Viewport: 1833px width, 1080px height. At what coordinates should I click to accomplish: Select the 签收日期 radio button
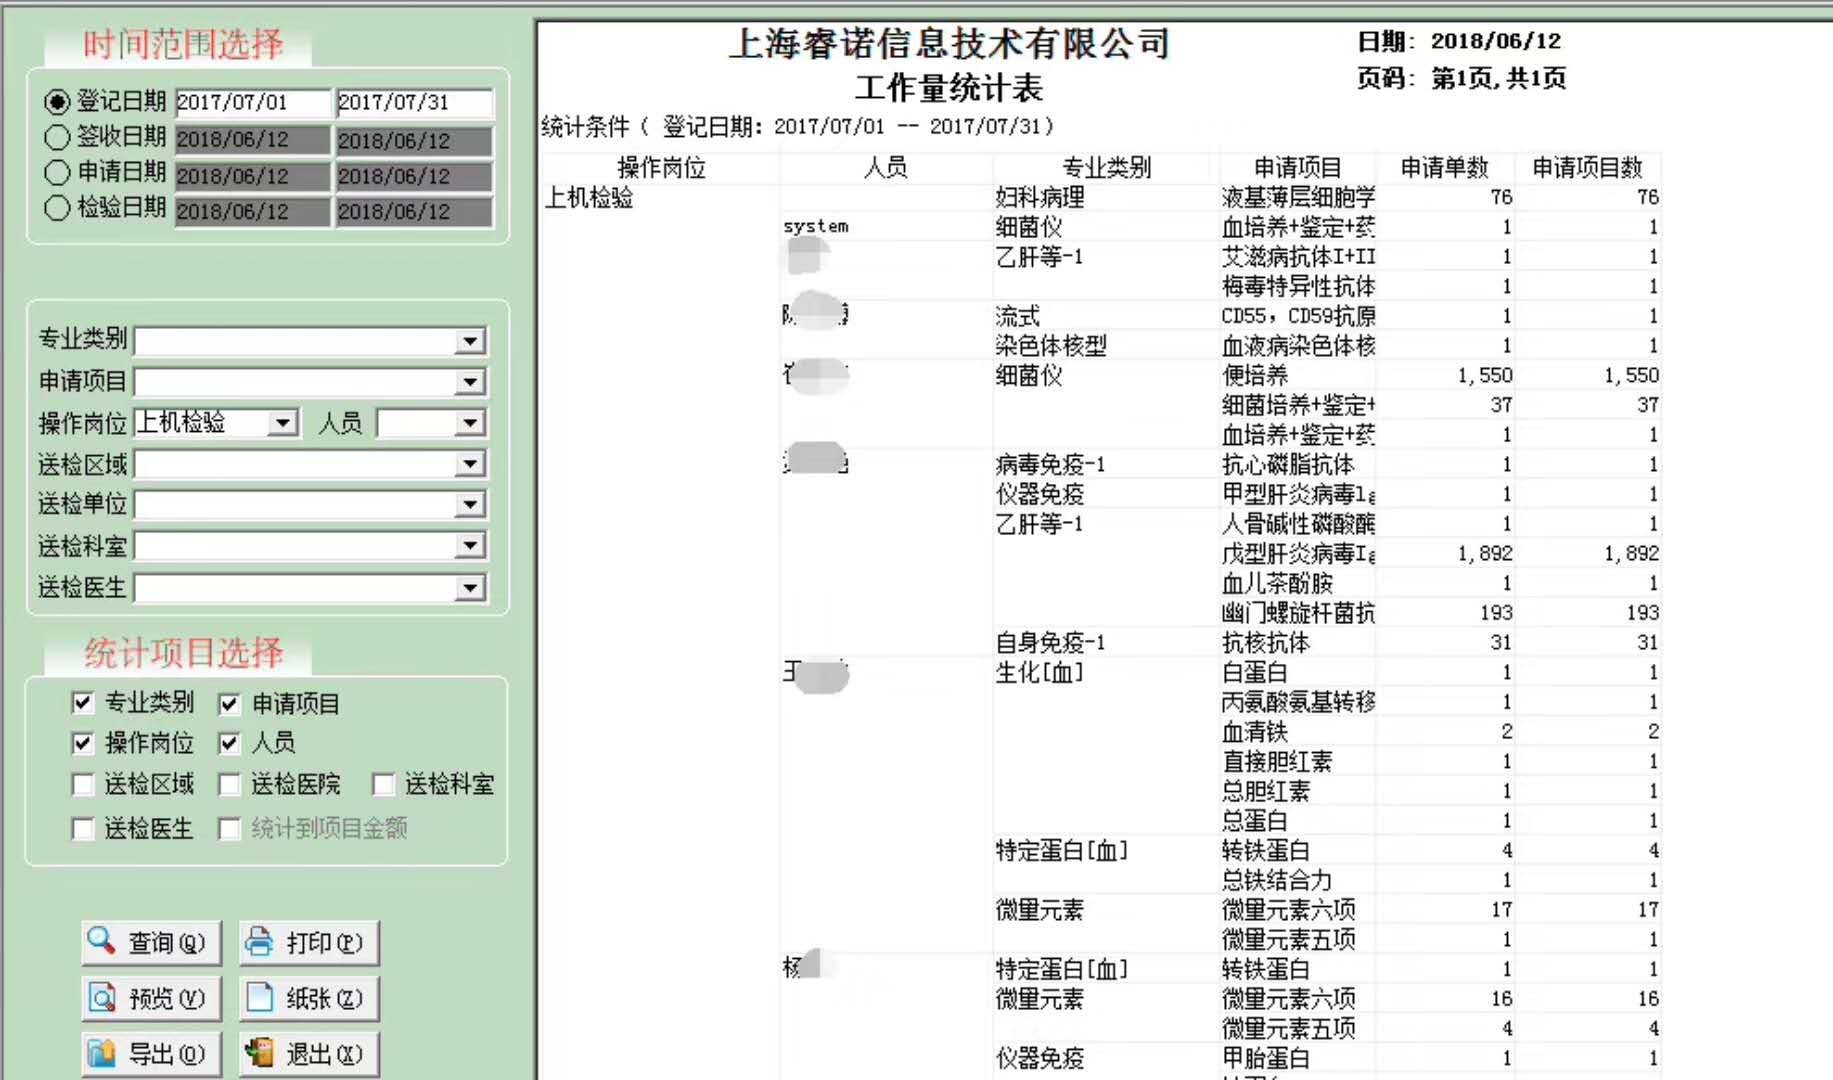pyautogui.click(x=57, y=137)
